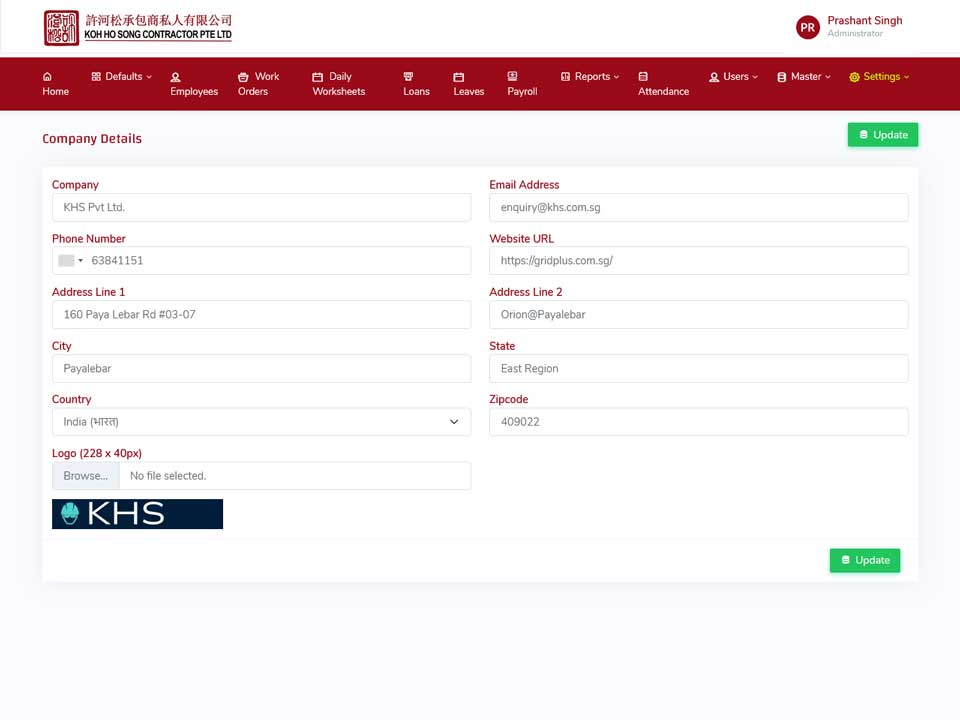Focus the Address Line 2 field
Image resolution: width=960 pixels, height=720 pixels.
tap(699, 315)
